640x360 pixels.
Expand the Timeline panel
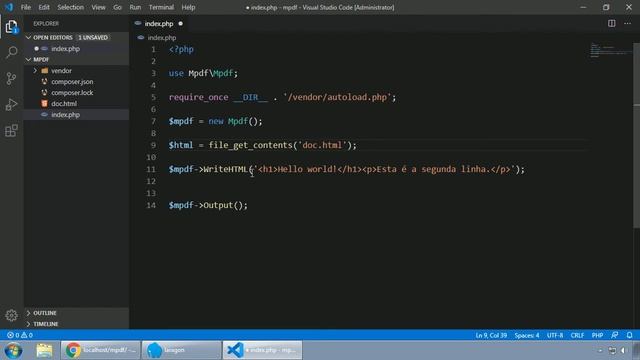77,324
